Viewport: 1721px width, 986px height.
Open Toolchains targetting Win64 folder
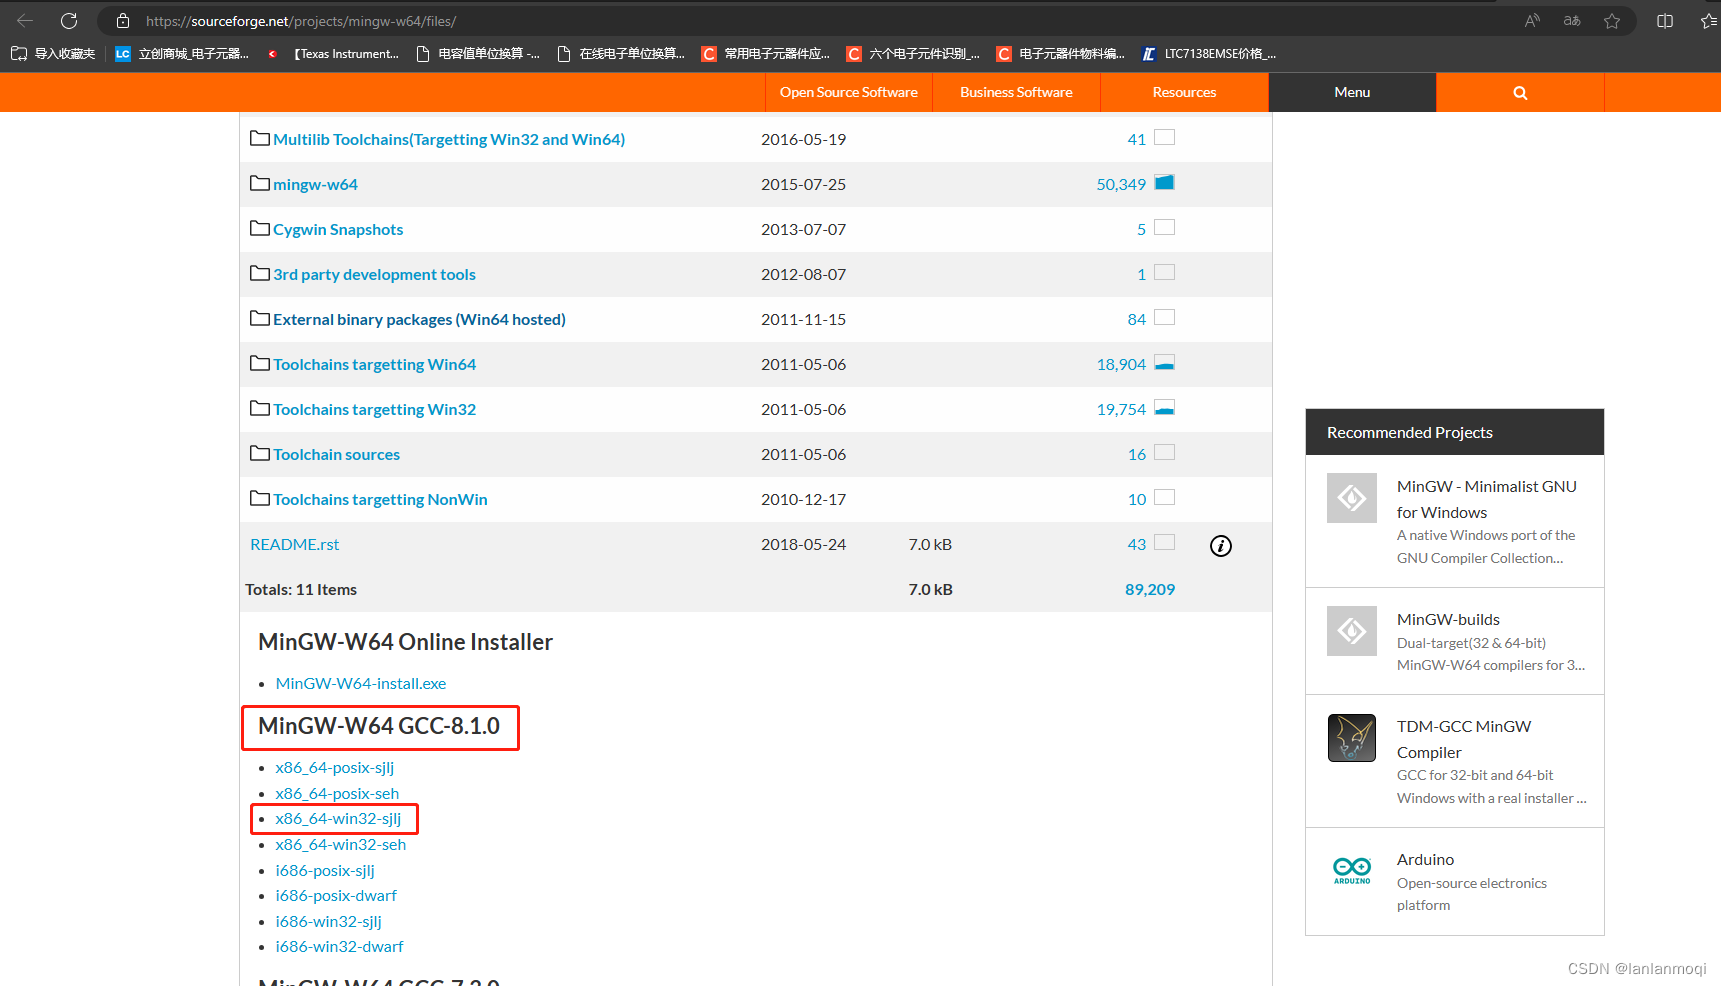point(374,364)
